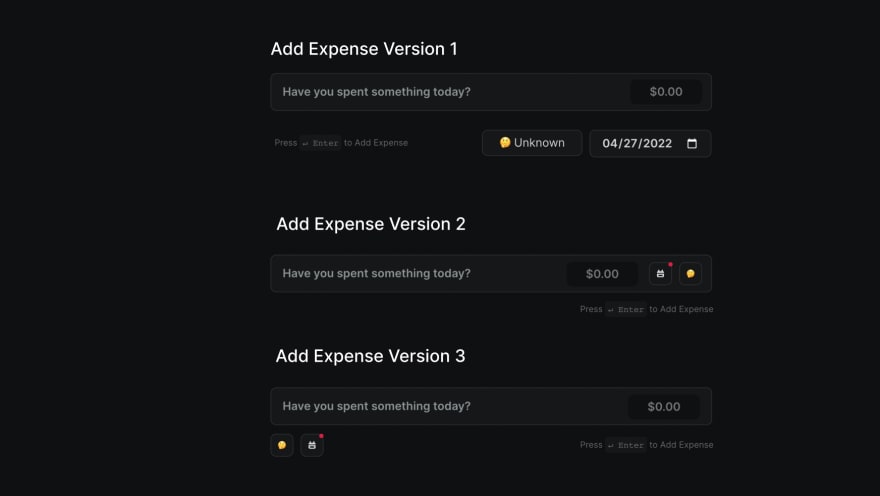This screenshot has width=880, height=496.
Task: Click the Enter key hint under Version 3
Action: click(626, 445)
